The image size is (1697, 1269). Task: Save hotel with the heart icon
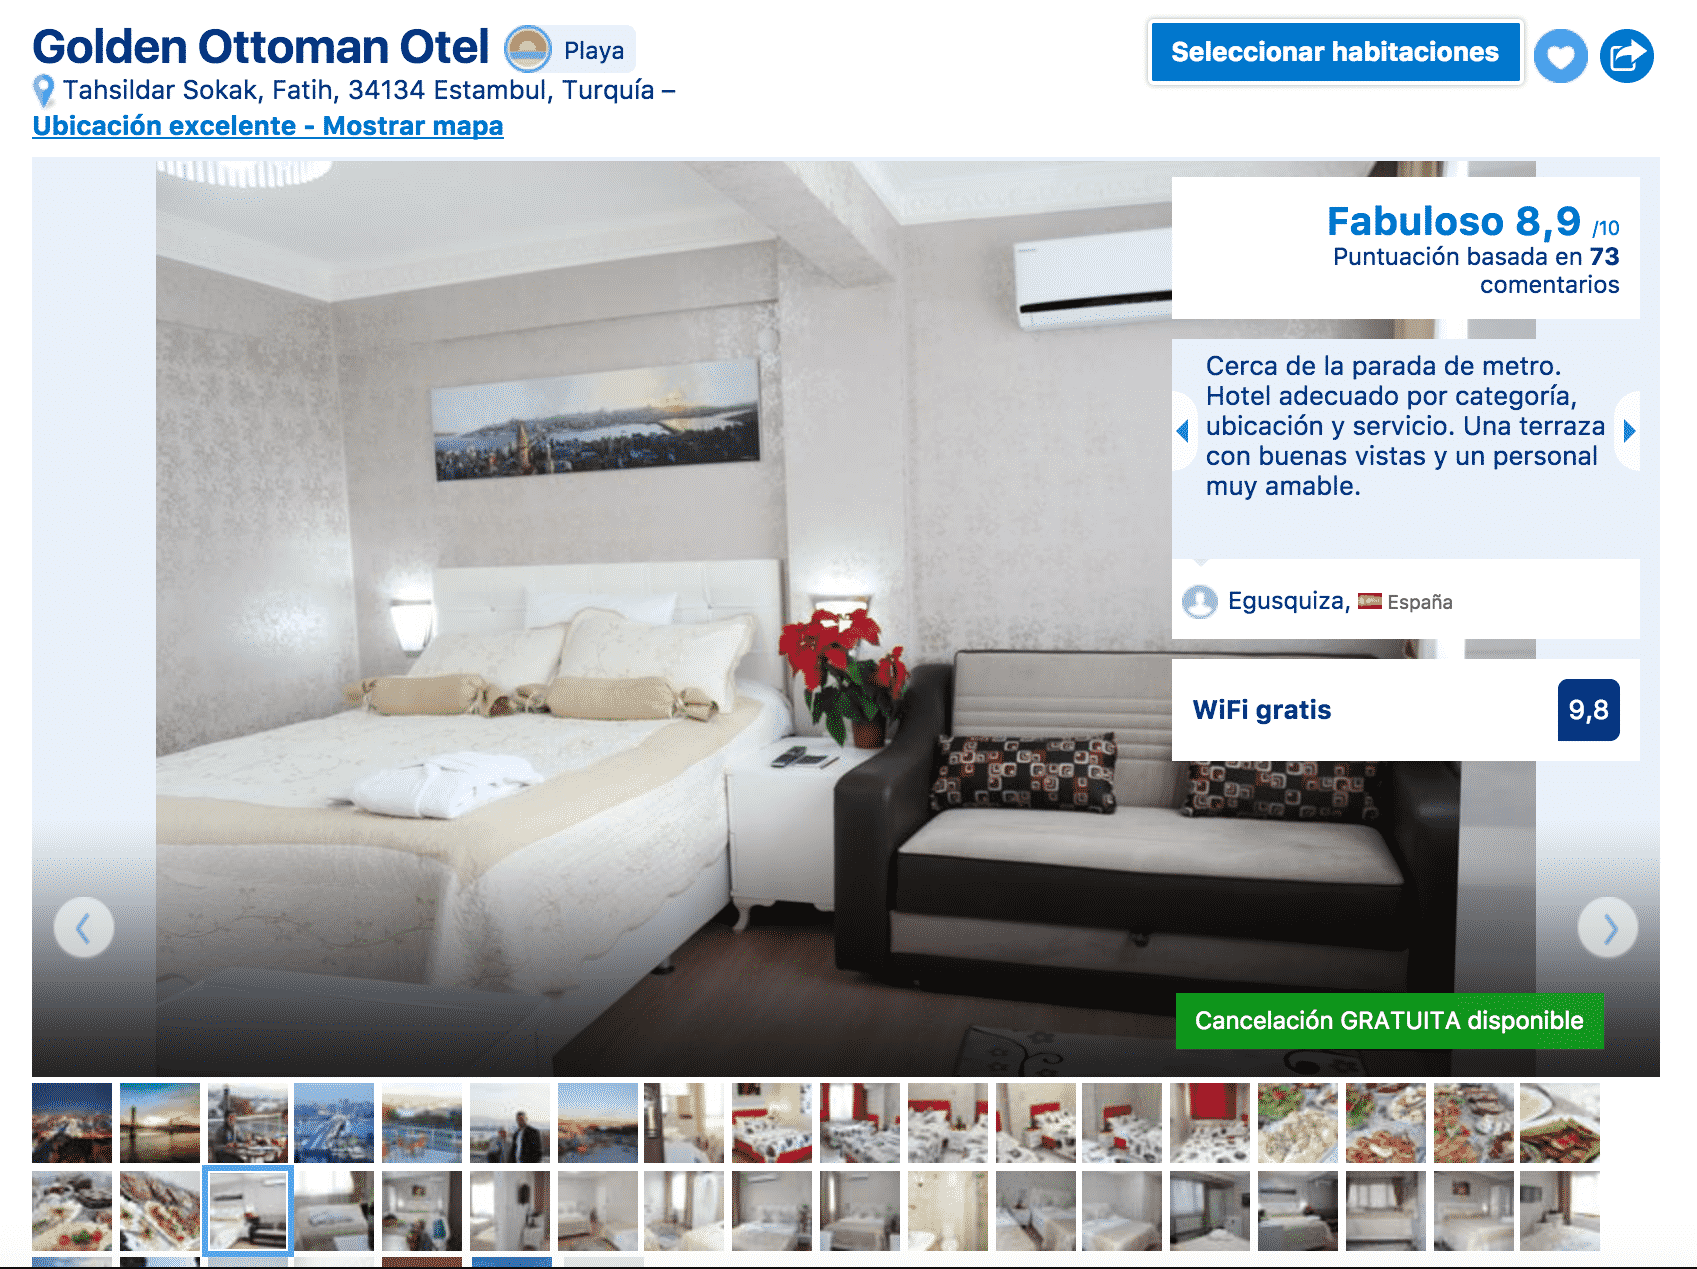point(1560,56)
